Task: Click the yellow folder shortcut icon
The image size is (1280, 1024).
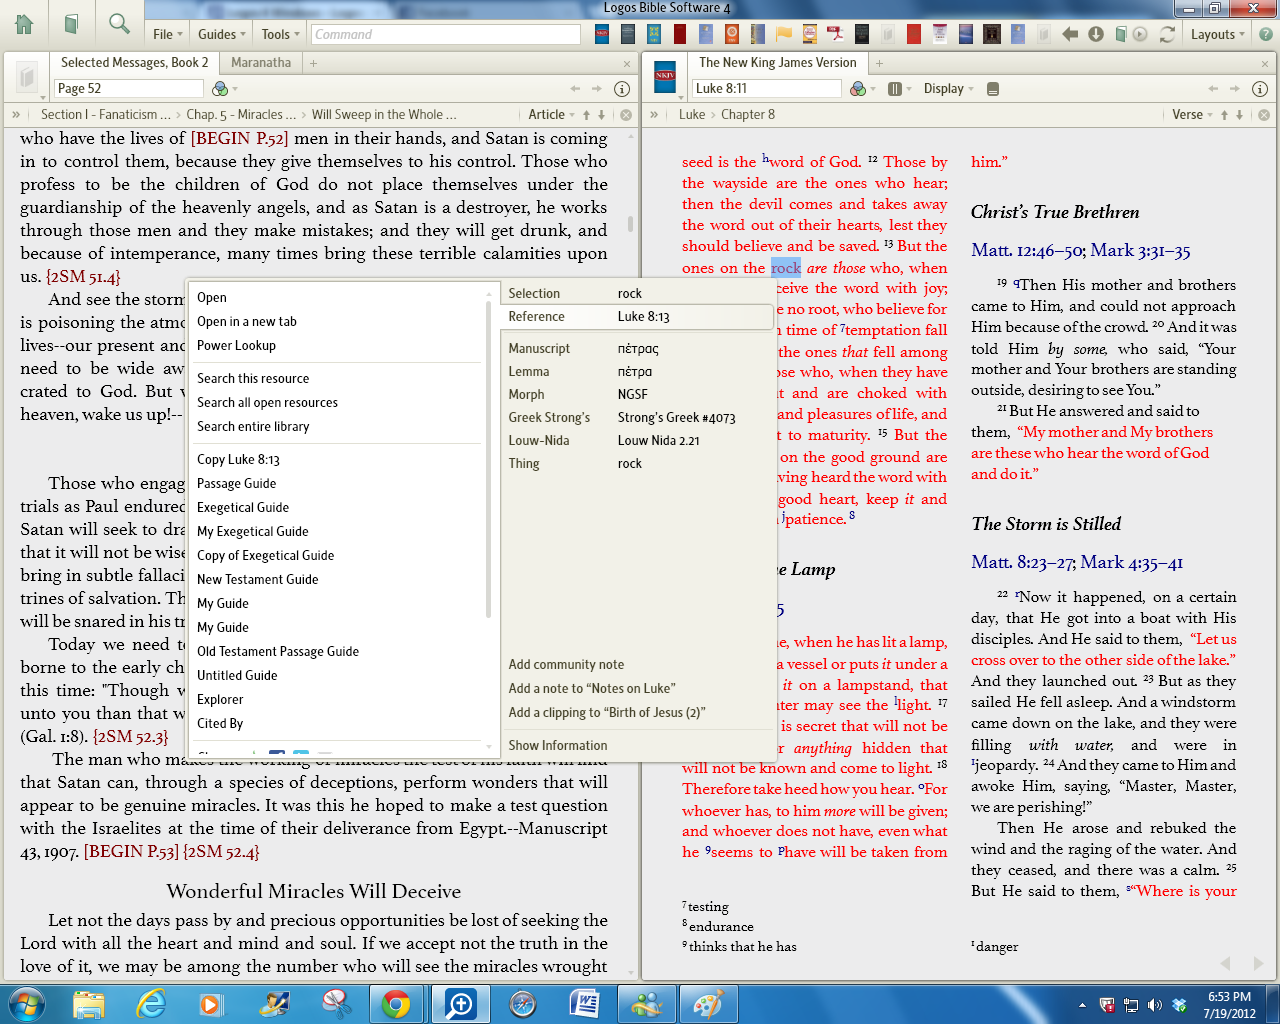Action: pos(784,34)
